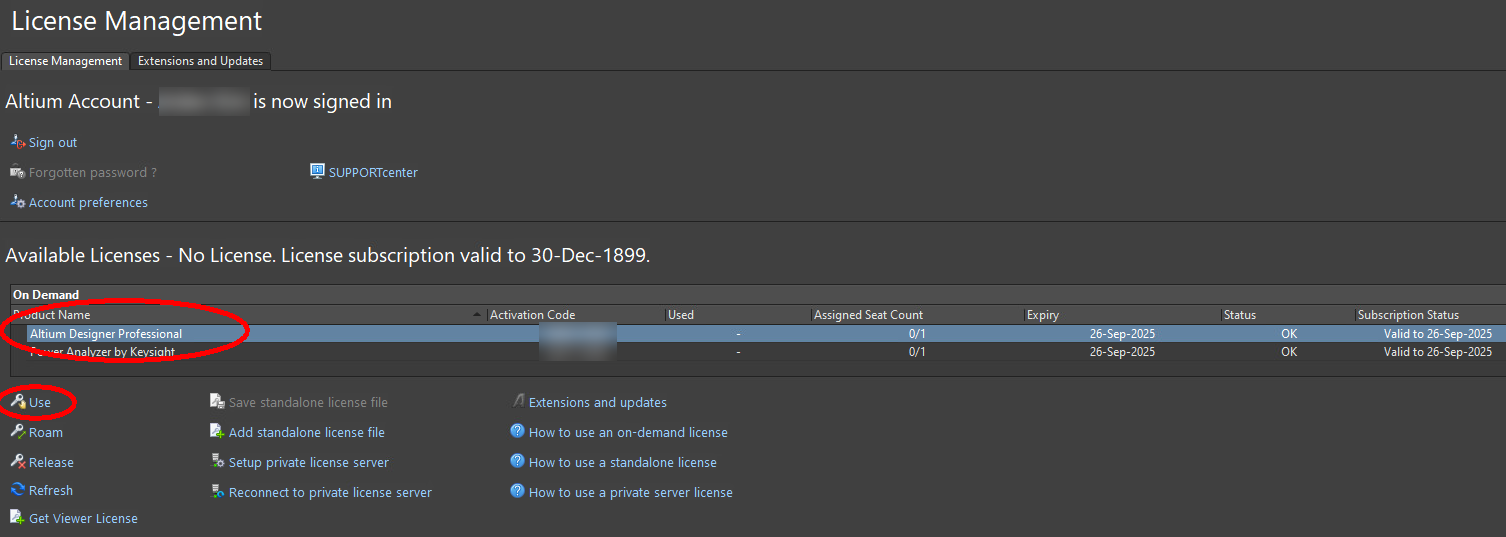Image resolution: width=1506 pixels, height=537 pixels.
Task: Select the License Management tab
Action: (65, 61)
